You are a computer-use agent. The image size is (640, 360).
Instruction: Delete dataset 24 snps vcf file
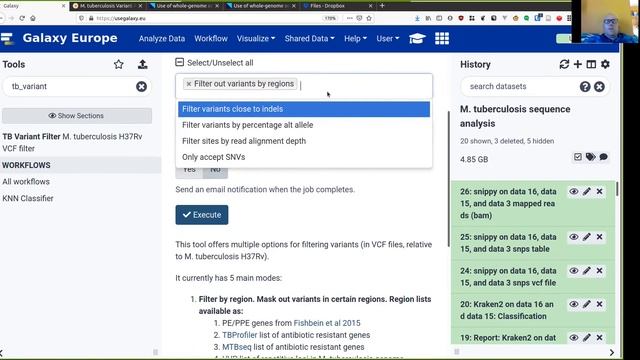[599, 271]
